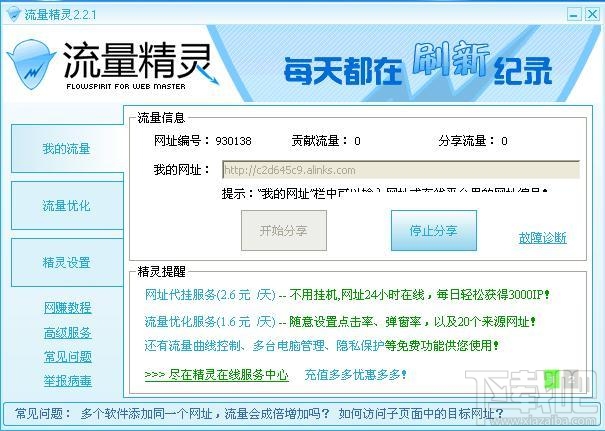Click the 流量精灵 shield logo in banner
This screenshot has width=605, height=431.
[x=32, y=64]
